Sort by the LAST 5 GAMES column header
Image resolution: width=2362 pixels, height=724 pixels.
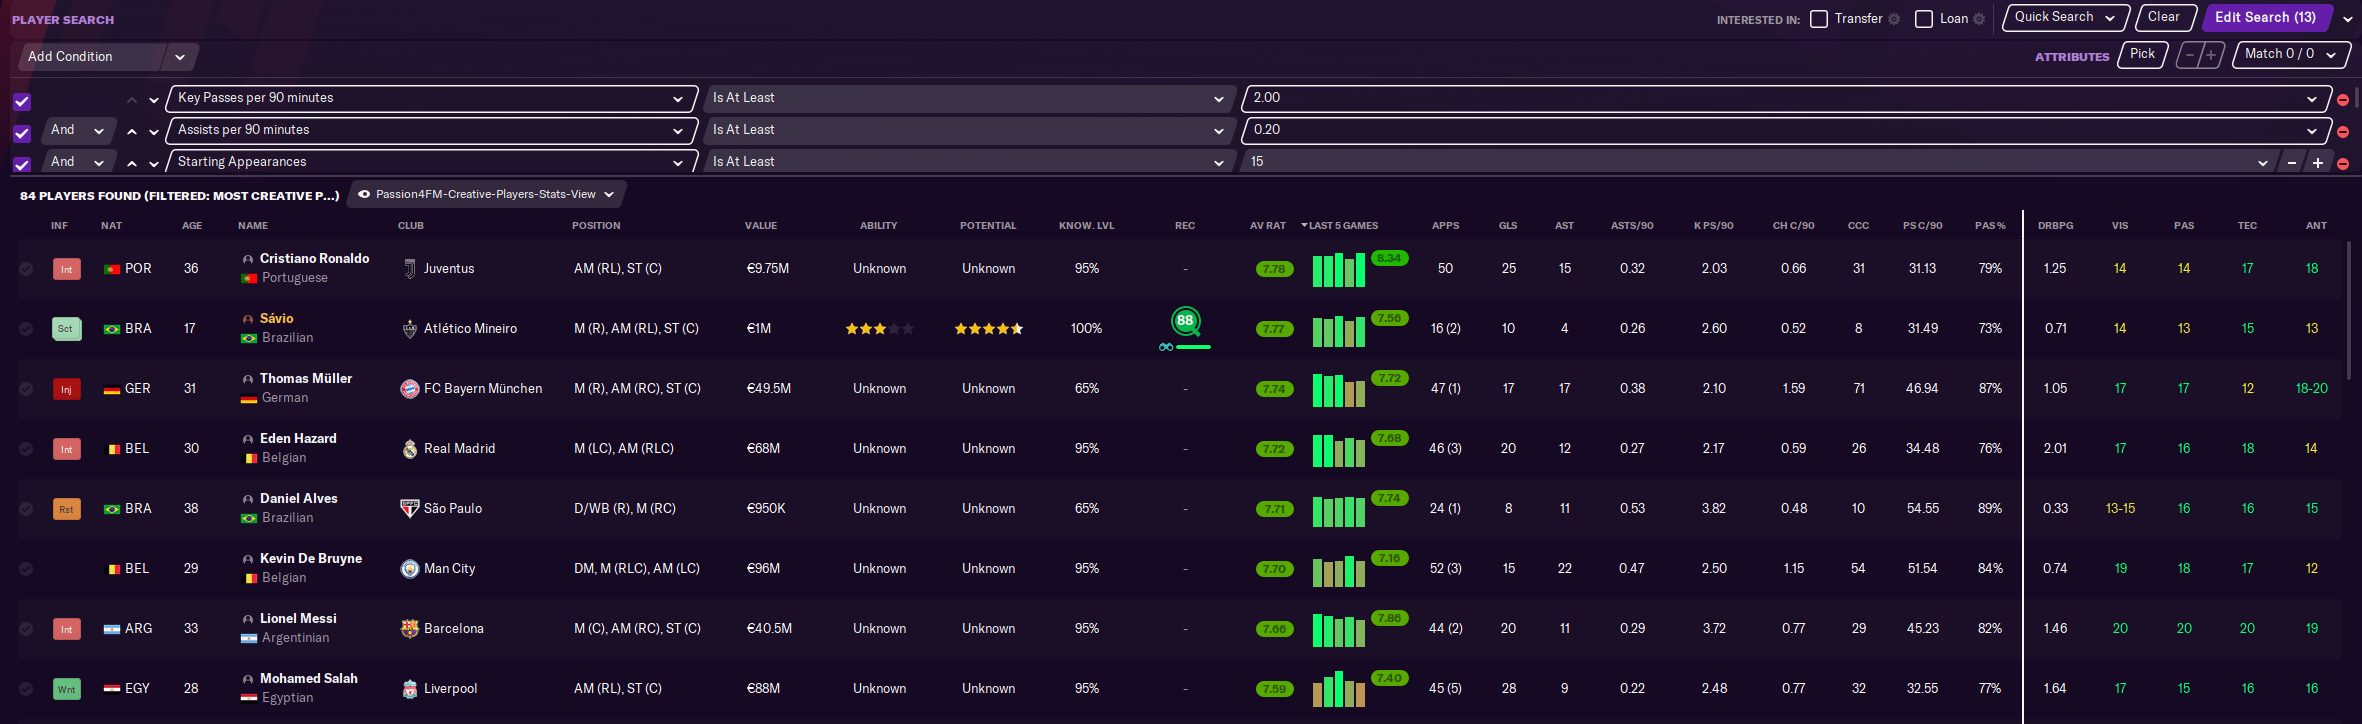(1344, 226)
